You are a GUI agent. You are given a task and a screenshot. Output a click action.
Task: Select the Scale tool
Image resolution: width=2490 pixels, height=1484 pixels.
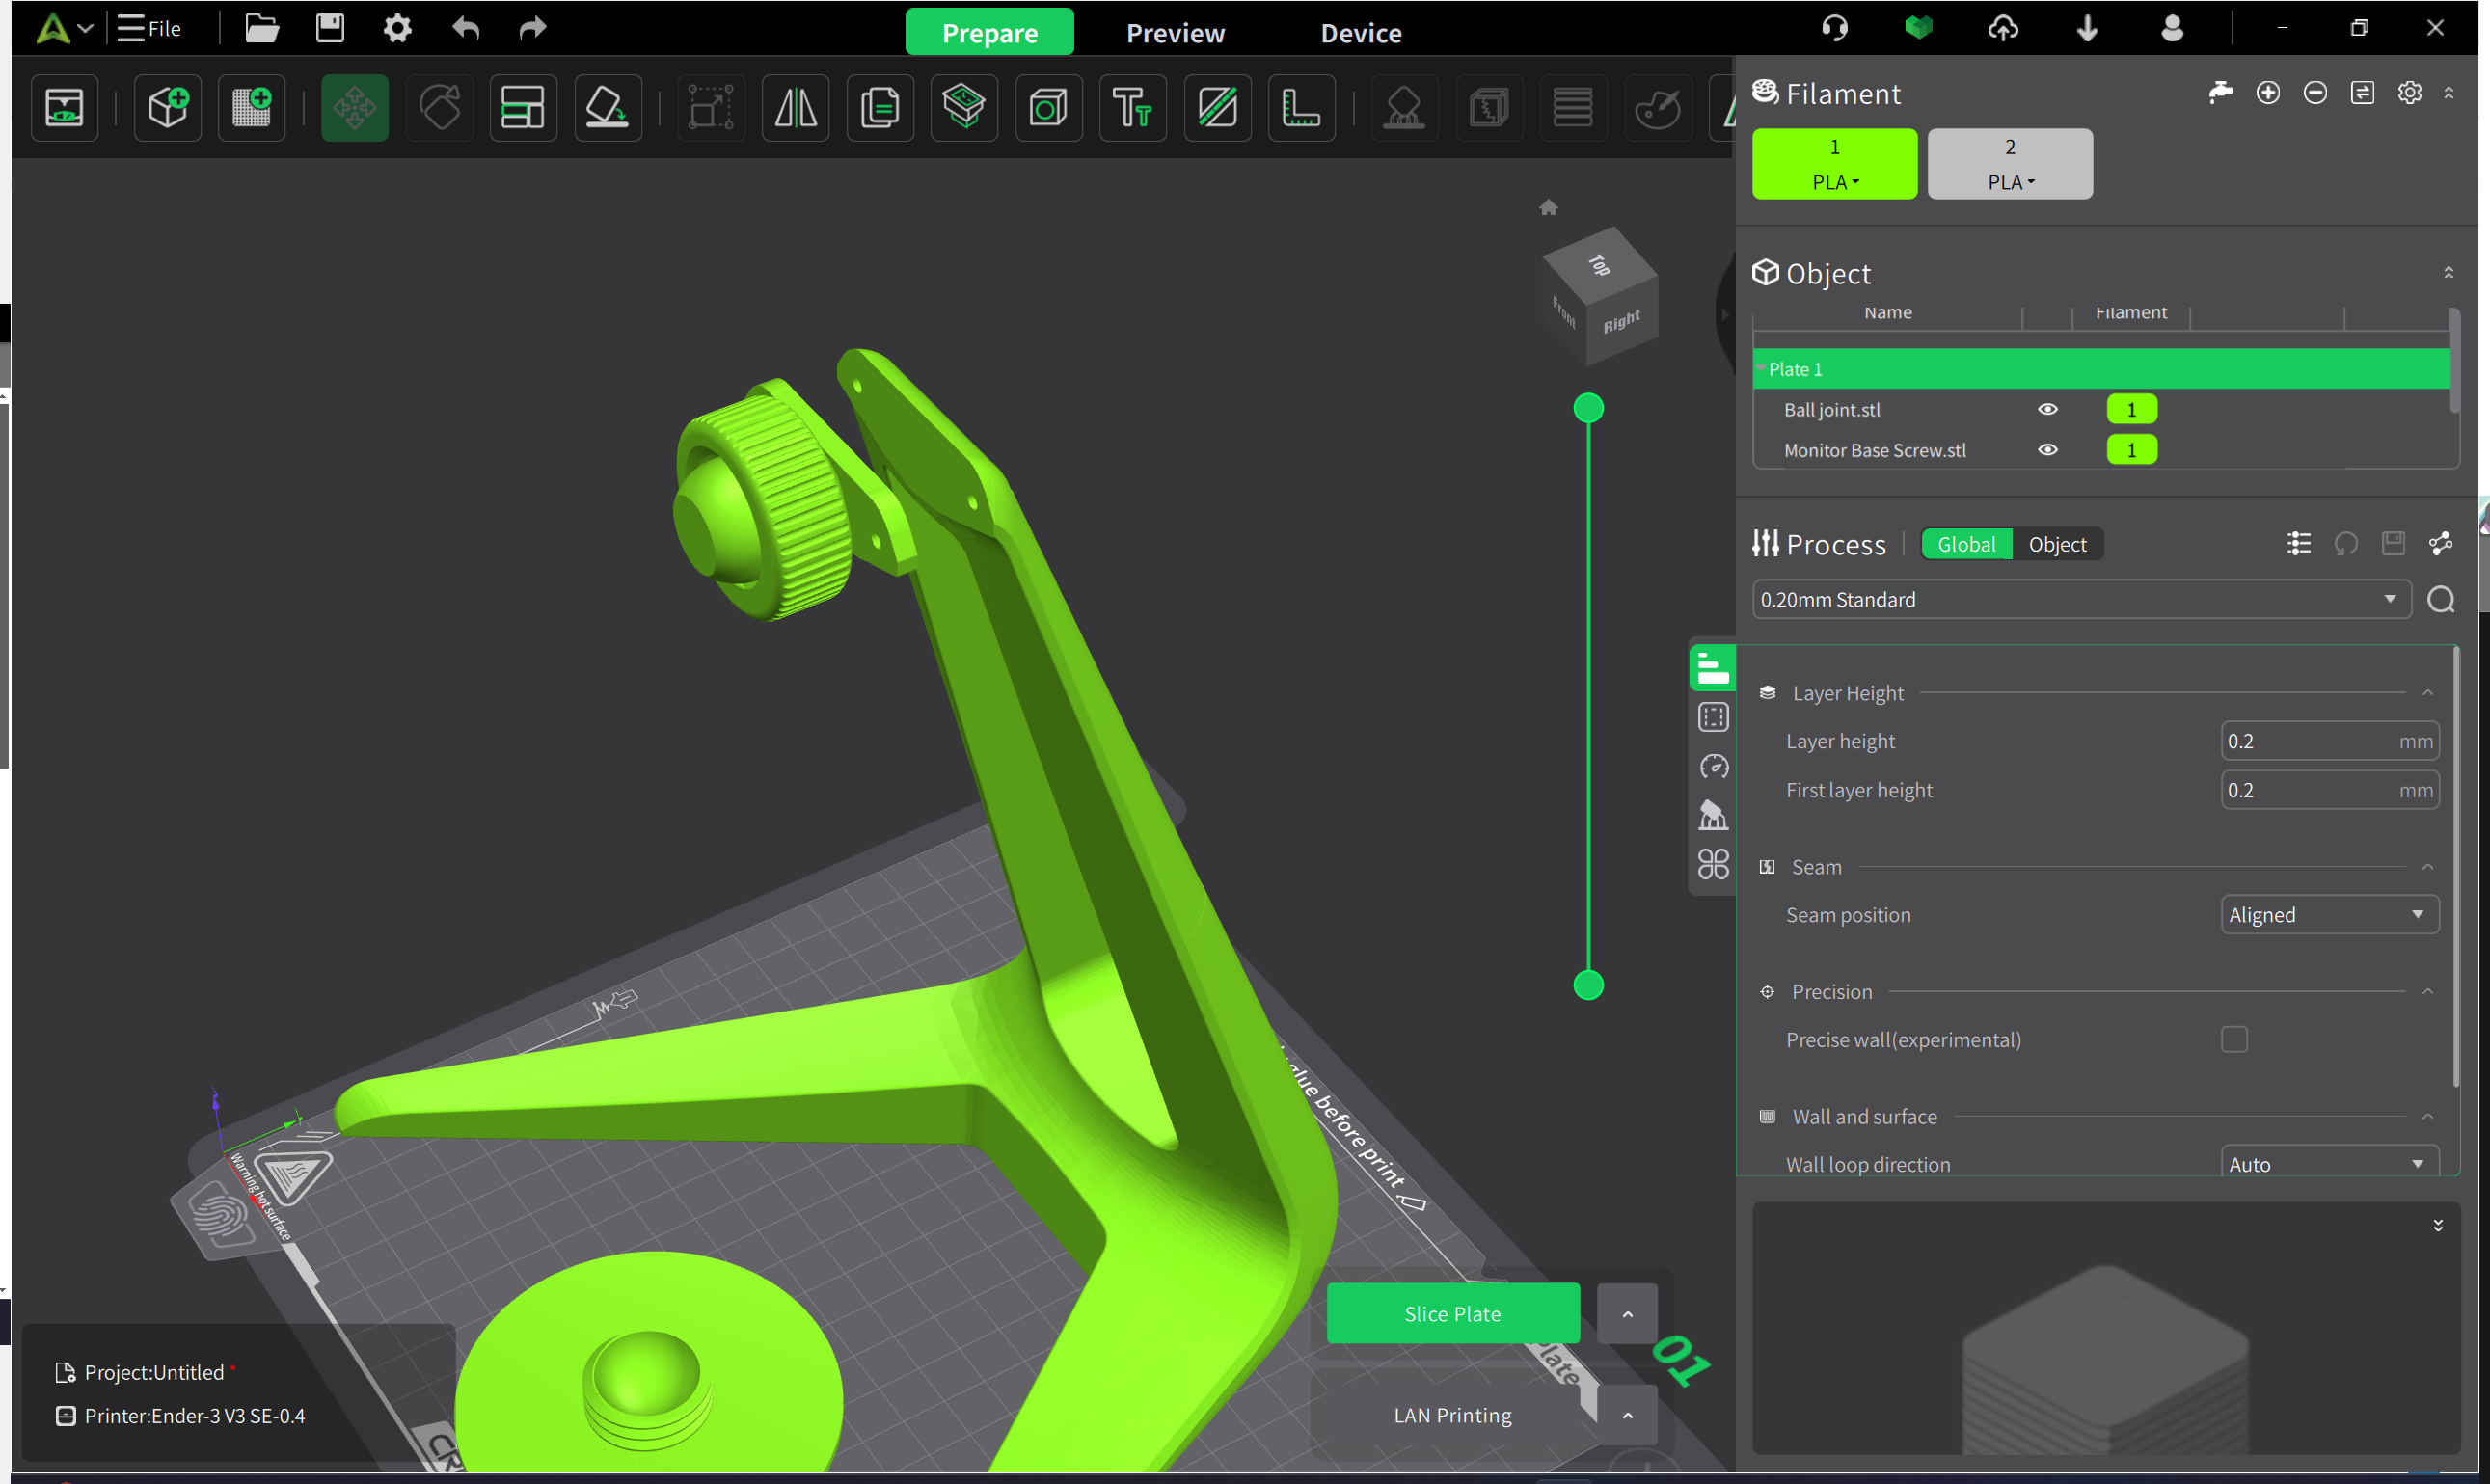[x=711, y=107]
